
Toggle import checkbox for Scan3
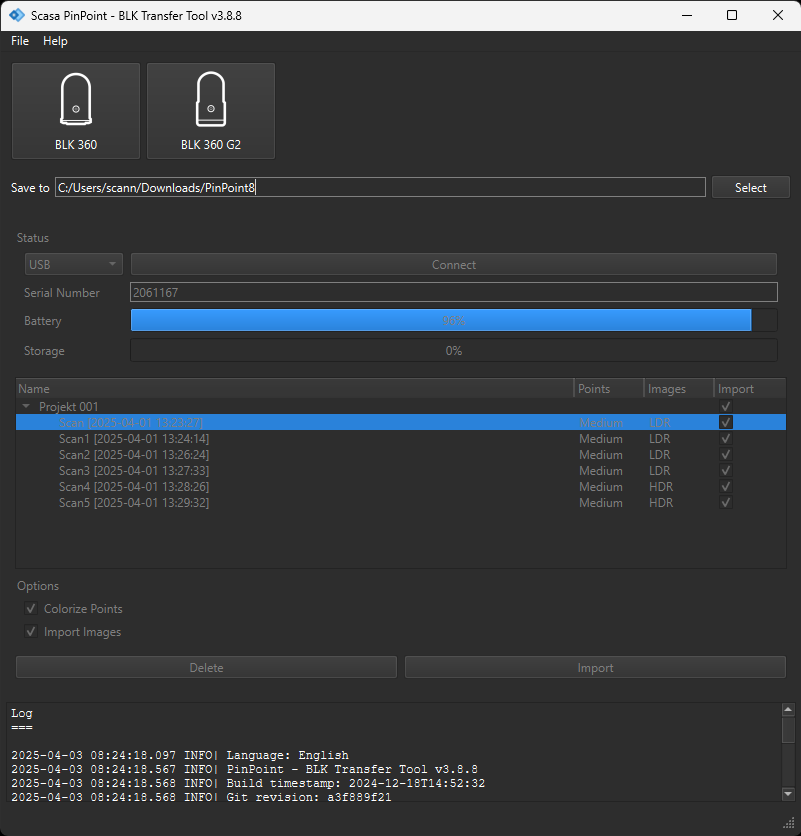(x=725, y=470)
